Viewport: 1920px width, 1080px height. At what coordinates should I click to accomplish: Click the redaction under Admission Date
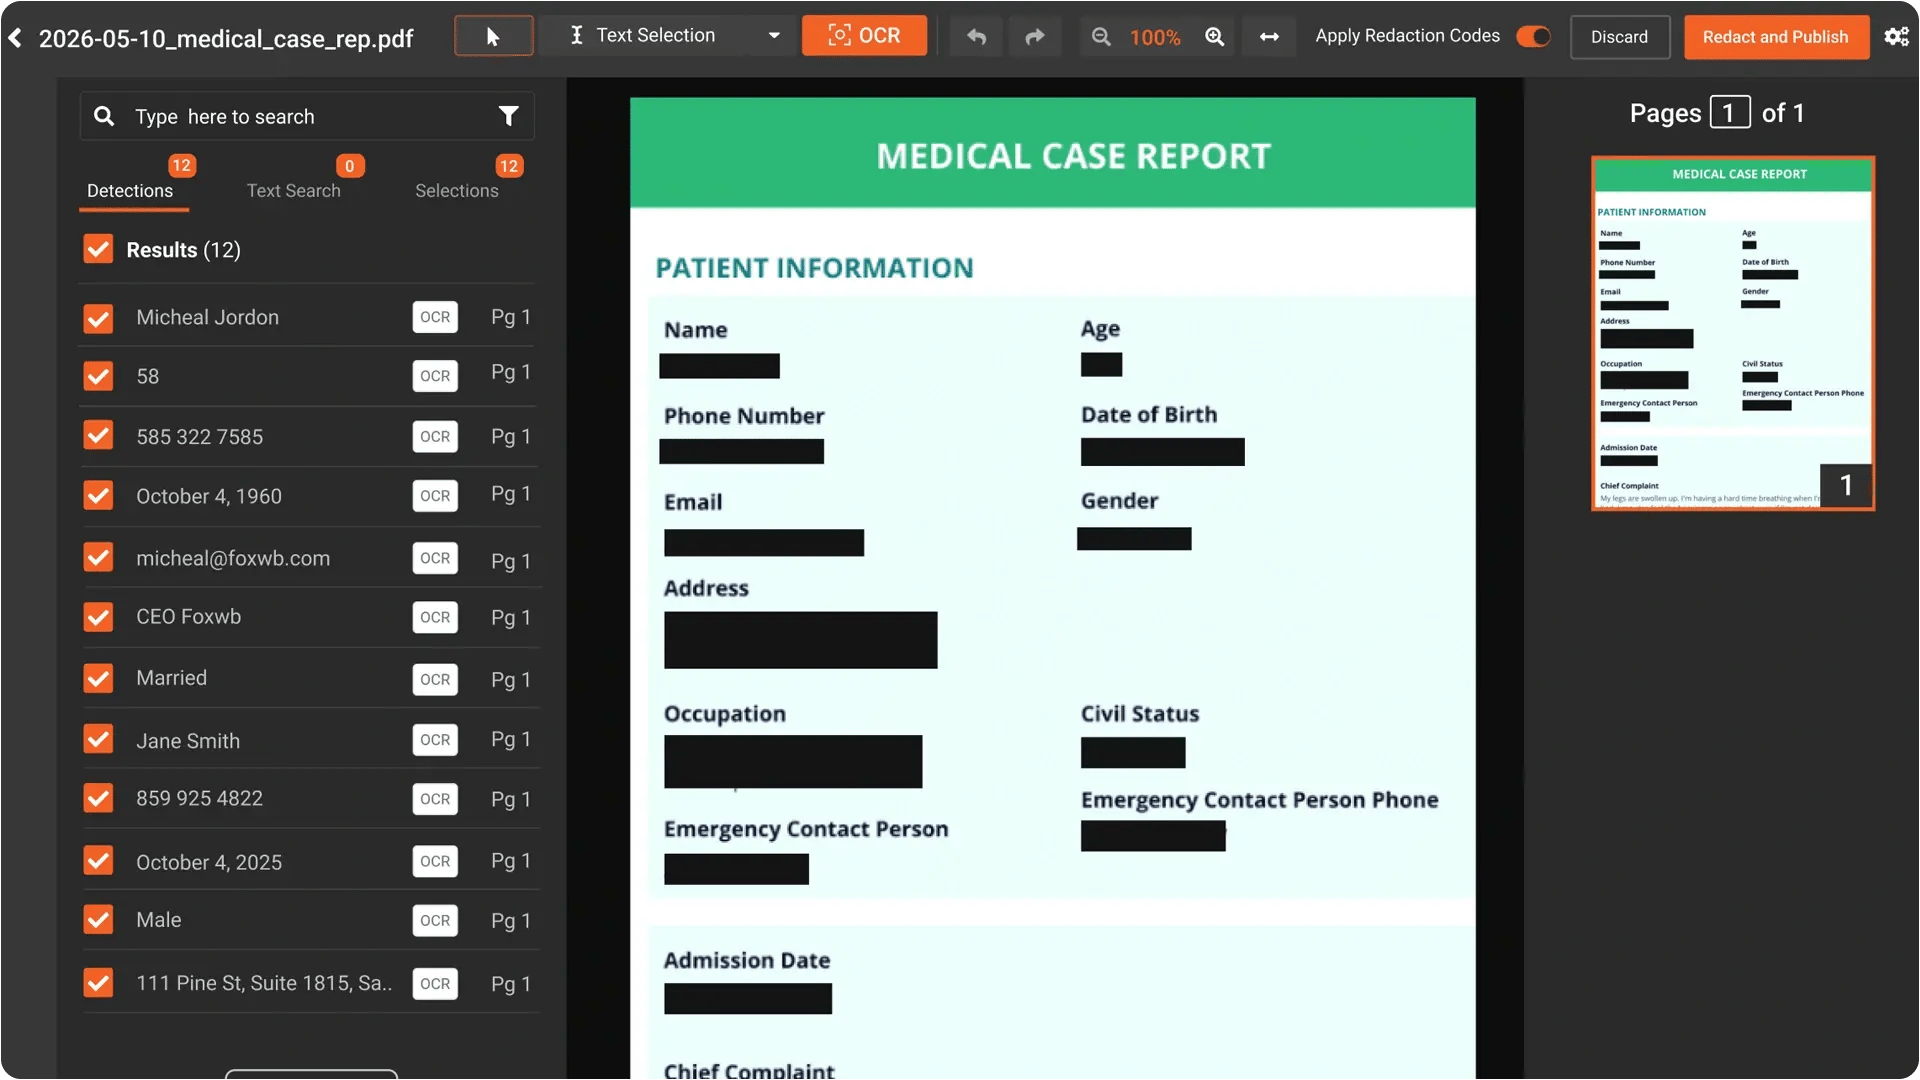pyautogui.click(x=748, y=999)
